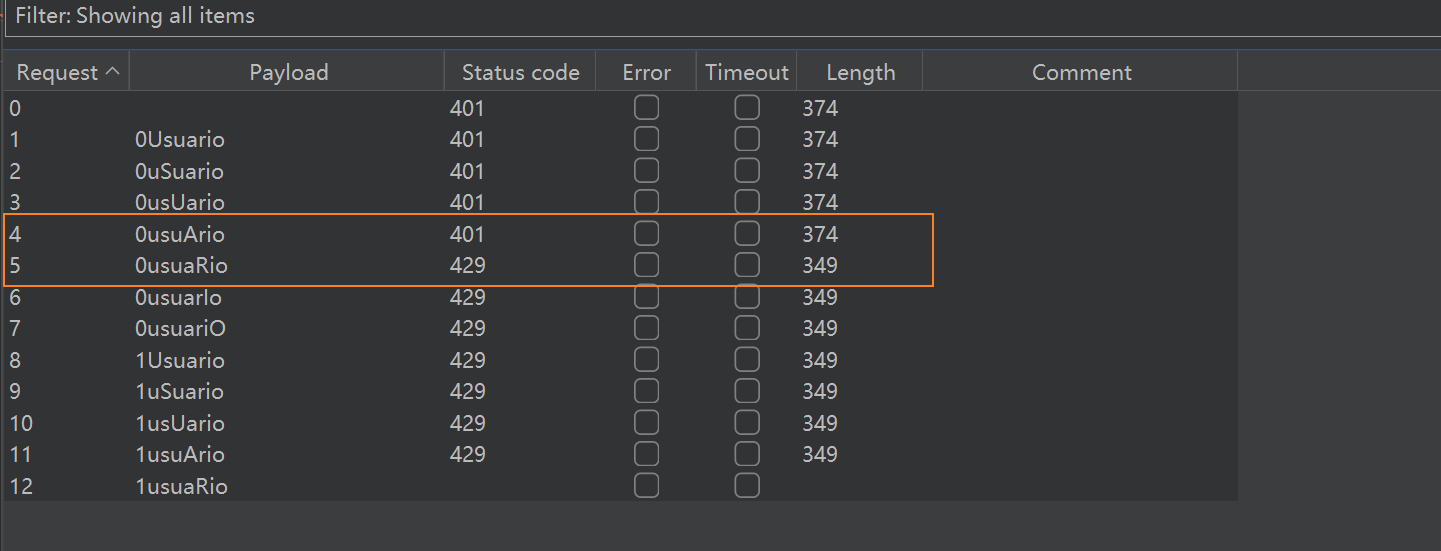Sort results by Status code column
The height and width of the screenshot is (551, 1441).
point(520,73)
